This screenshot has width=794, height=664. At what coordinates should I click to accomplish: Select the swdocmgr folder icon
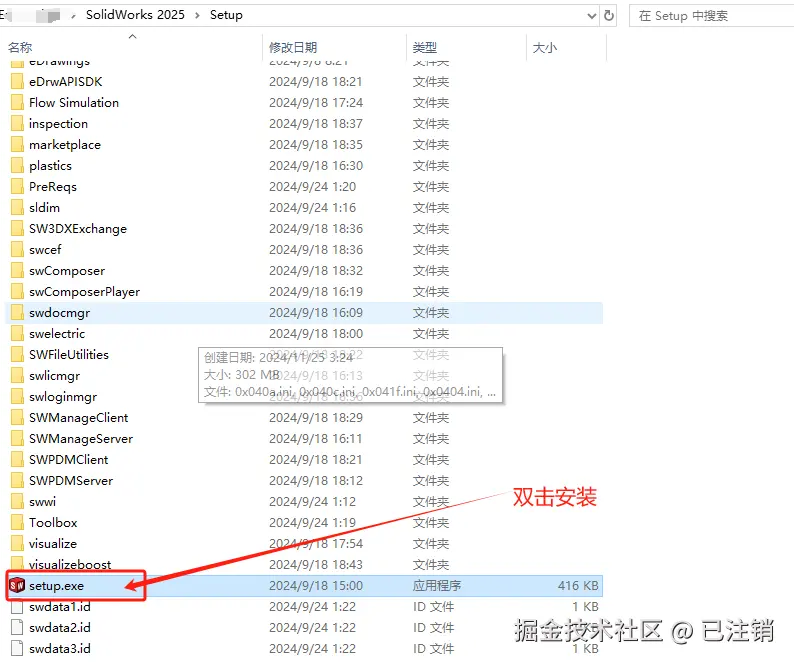pos(17,313)
